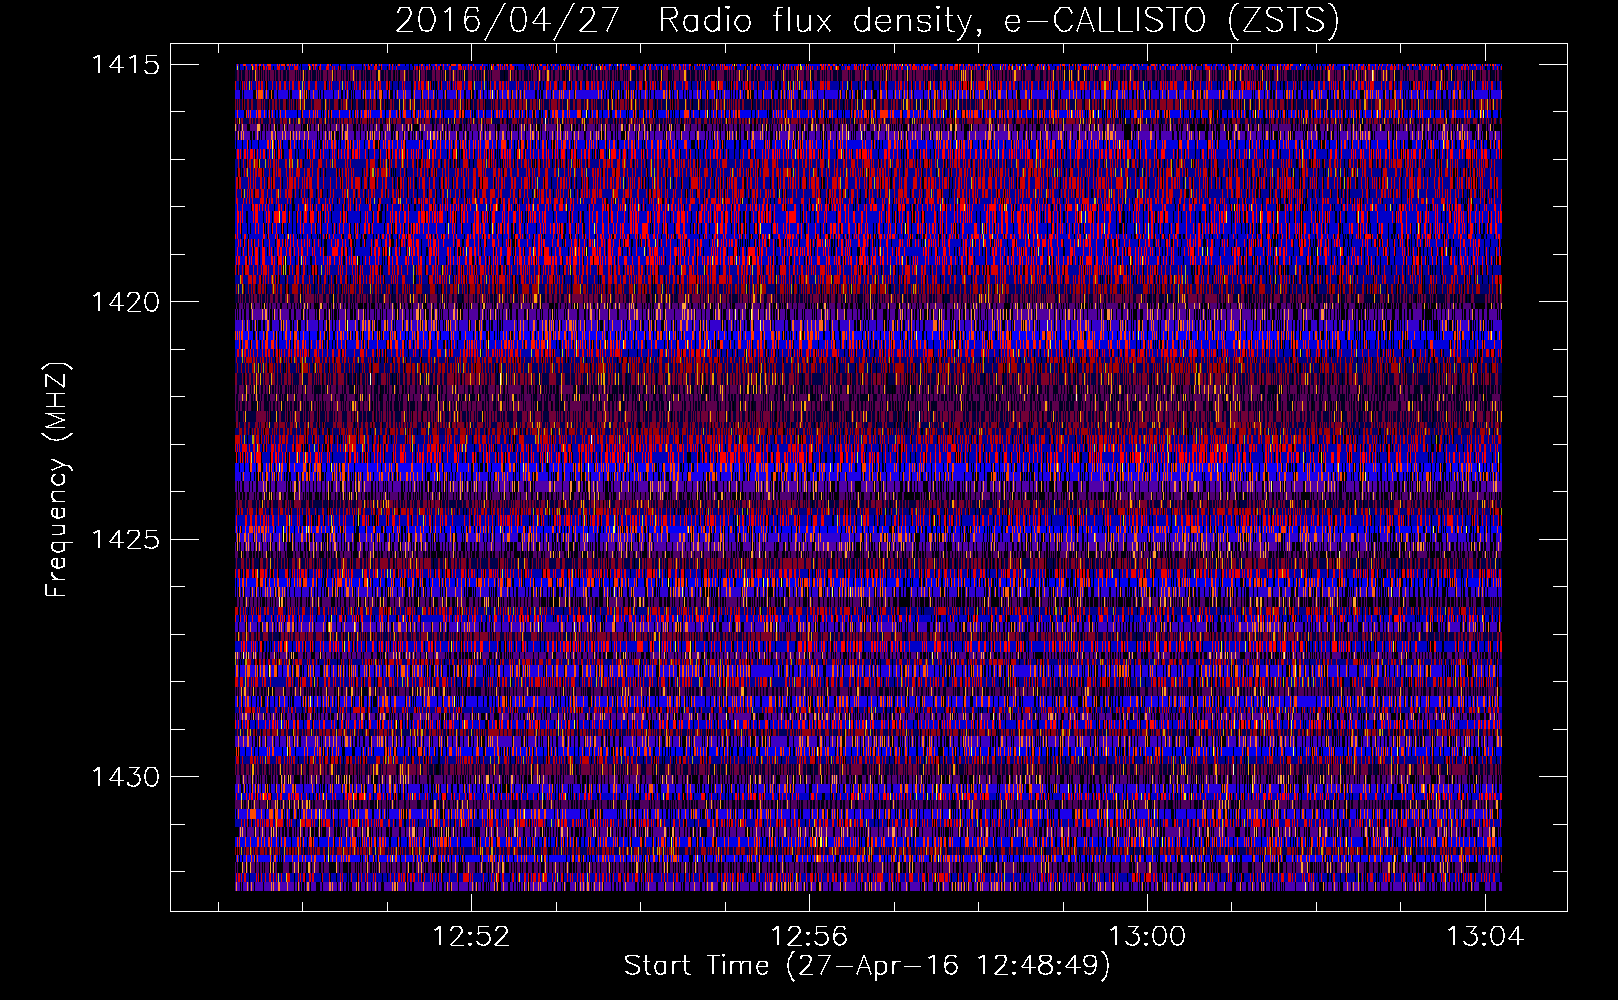Image resolution: width=1618 pixels, height=1000 pixels.
Task: Click the 'Frequency (MHZ)' axis title
Action: click(x=58, y=480)
